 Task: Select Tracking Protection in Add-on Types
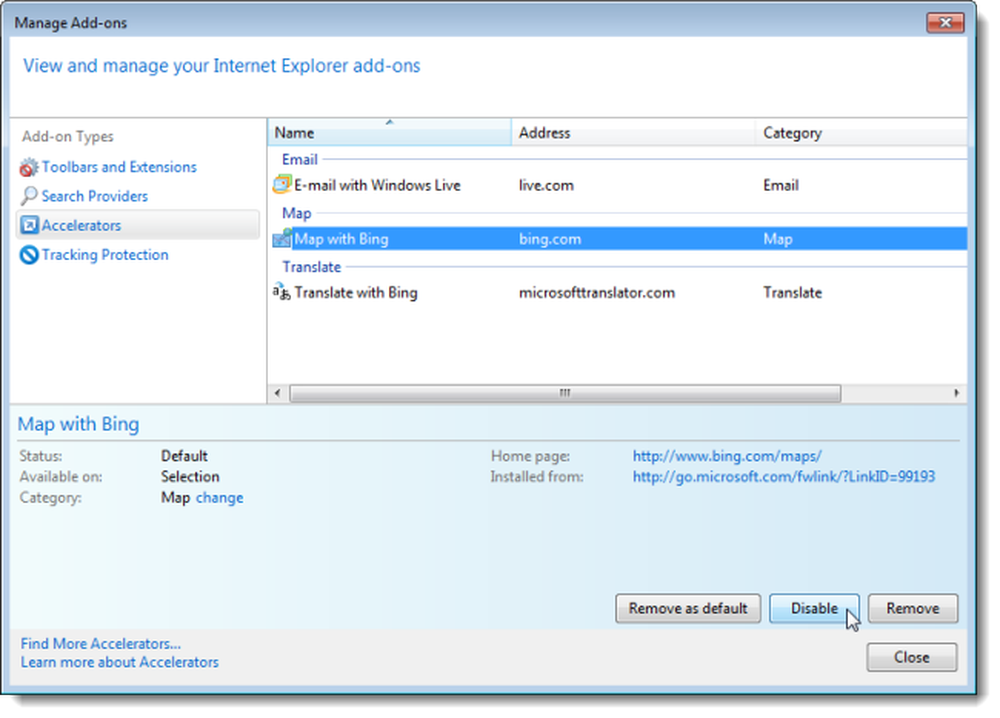point(105,255)
